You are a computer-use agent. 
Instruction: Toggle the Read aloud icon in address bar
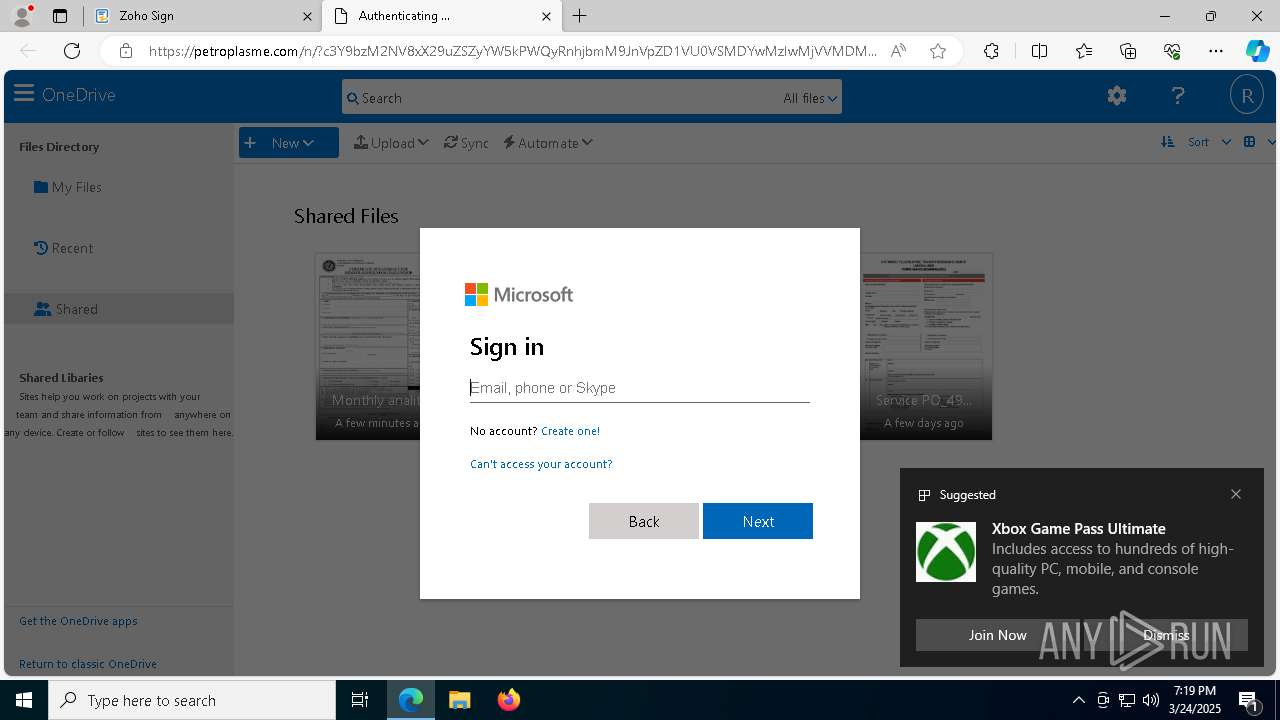898,51
